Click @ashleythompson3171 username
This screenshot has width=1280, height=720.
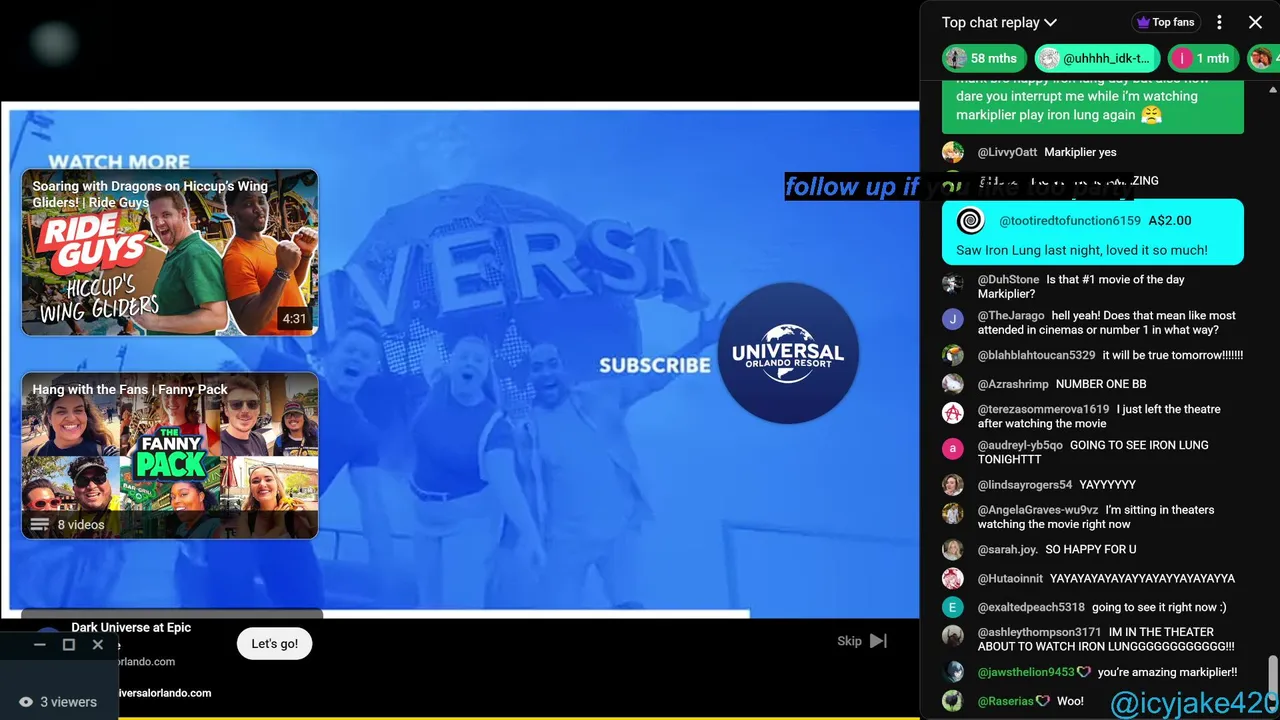click(1039, 632)
